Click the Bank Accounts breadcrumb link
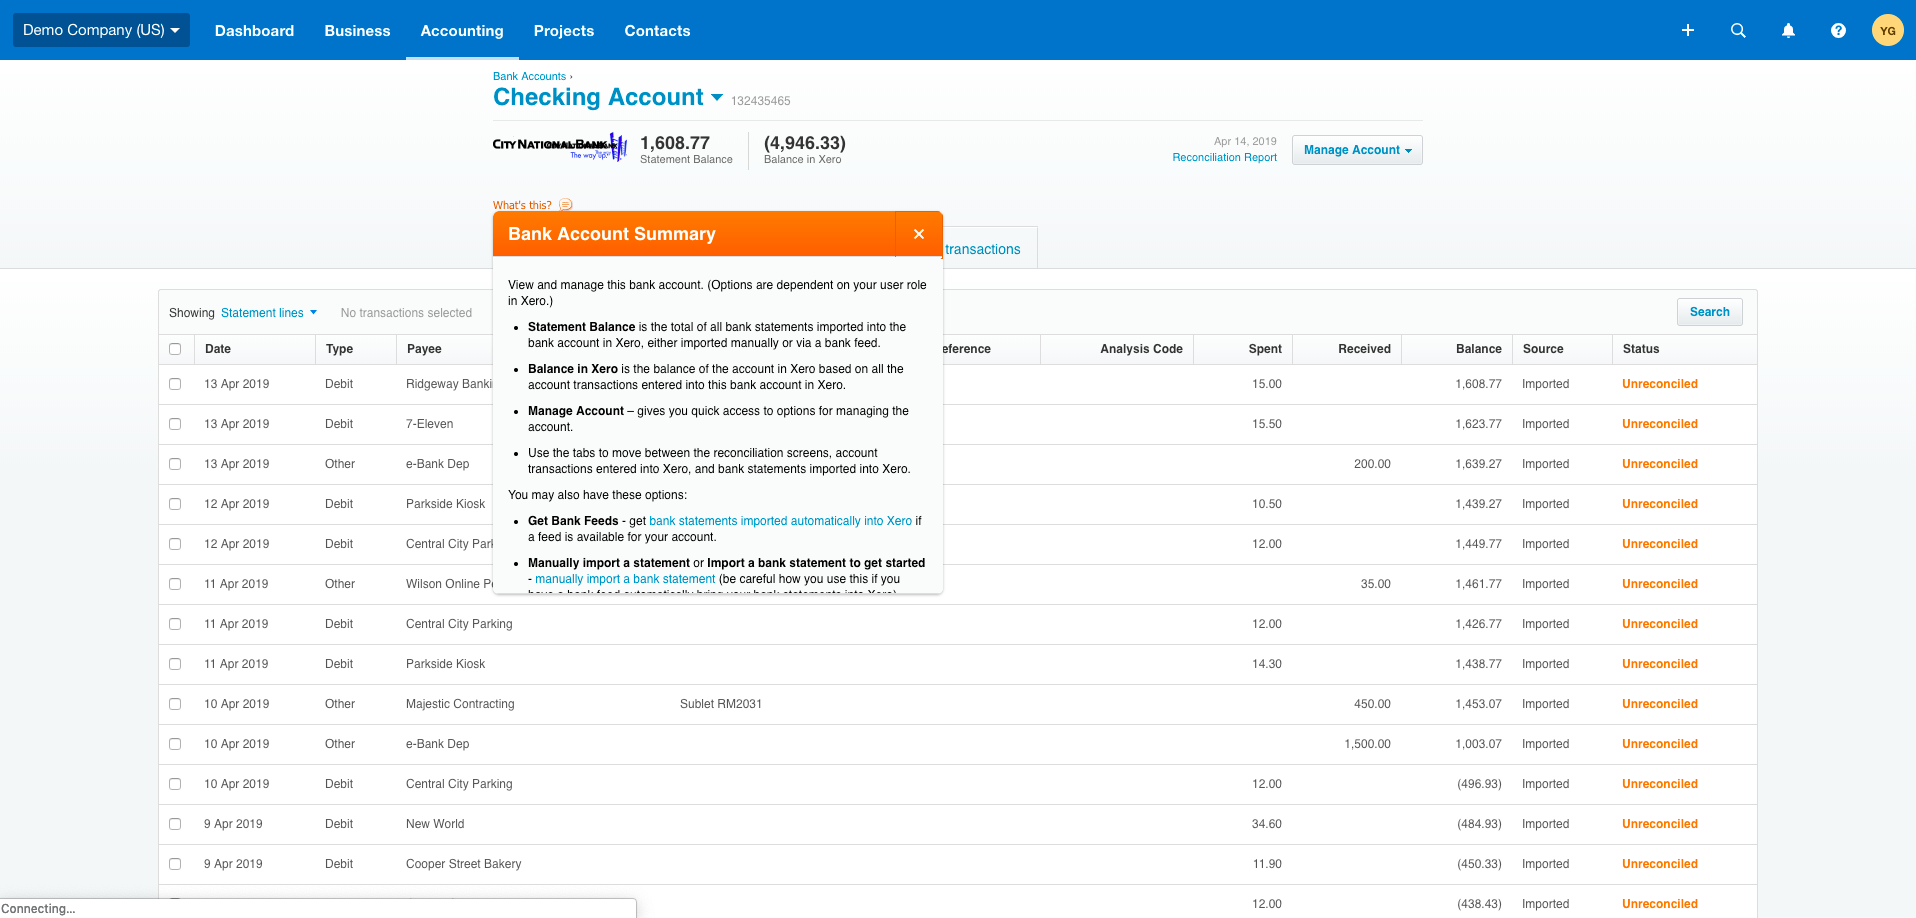 [529, 76]
